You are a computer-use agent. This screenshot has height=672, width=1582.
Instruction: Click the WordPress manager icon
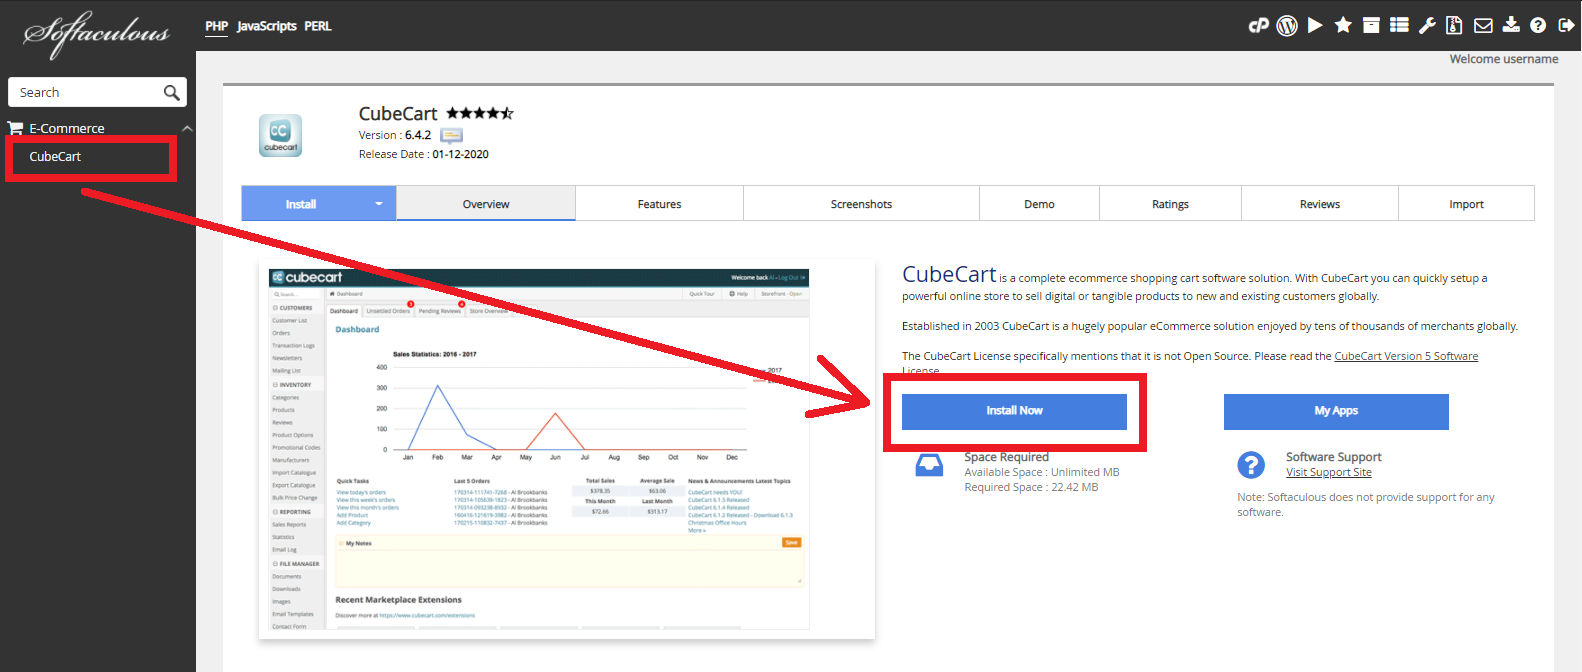[x=1287, y=26]
